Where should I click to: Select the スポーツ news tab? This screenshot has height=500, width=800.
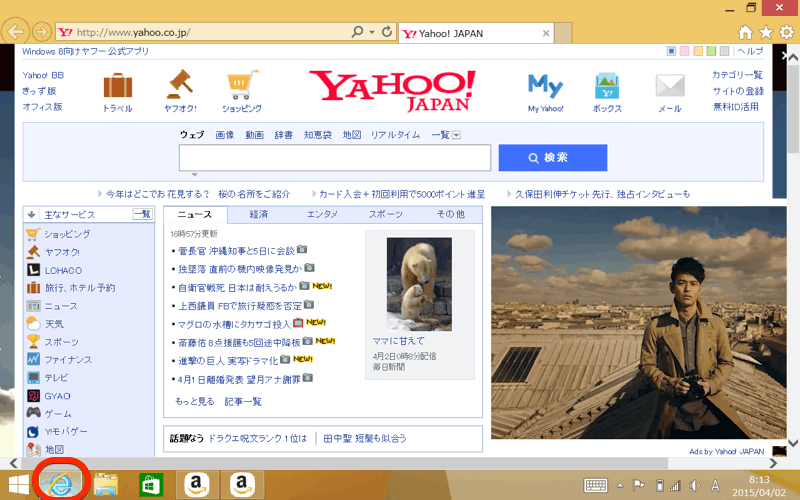tap(385, 214)
